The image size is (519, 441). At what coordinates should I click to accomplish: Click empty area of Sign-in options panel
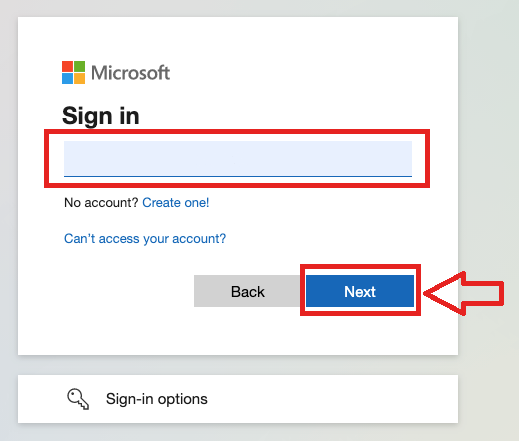333,399
